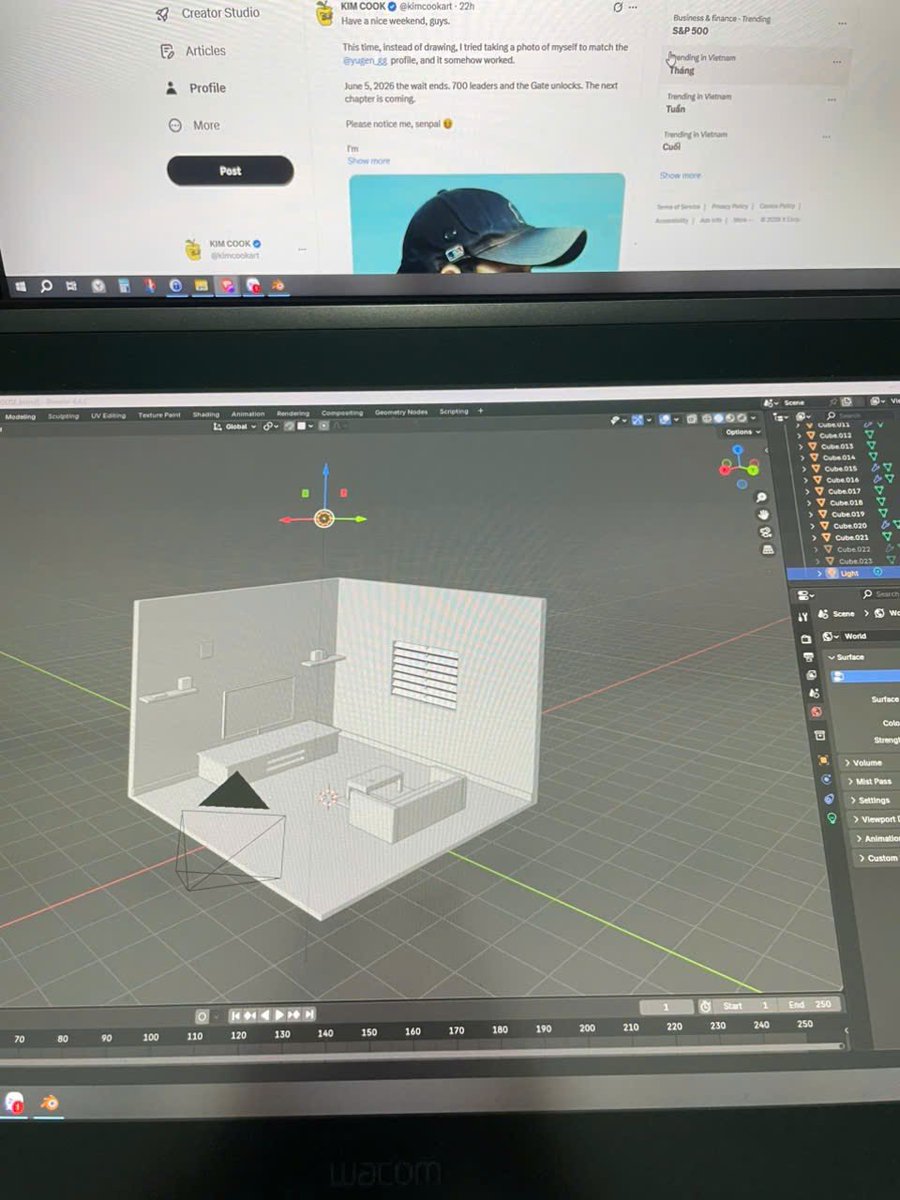Select solid viewport shading mode
This screenshot has height=1200, width=900.
(718, 418)
